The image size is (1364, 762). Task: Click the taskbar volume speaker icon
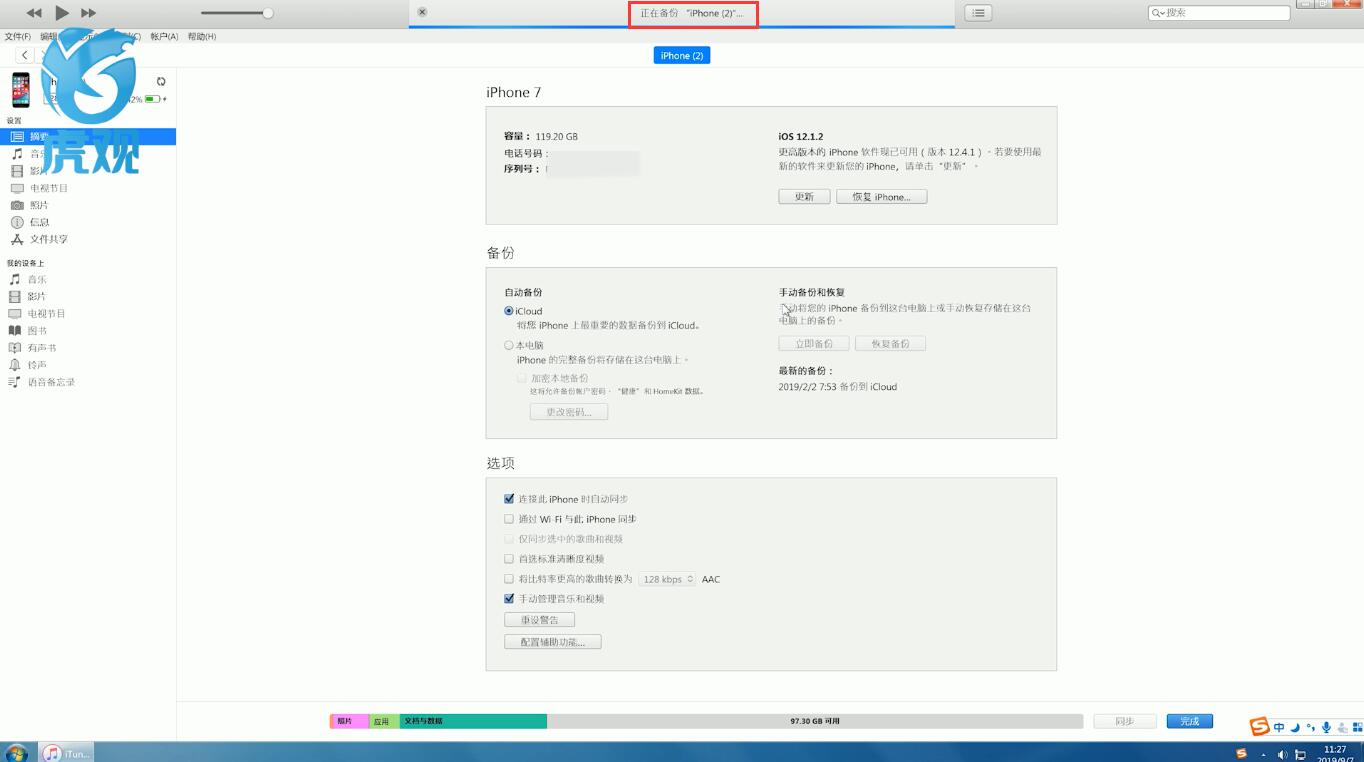tap(1283, 754)
